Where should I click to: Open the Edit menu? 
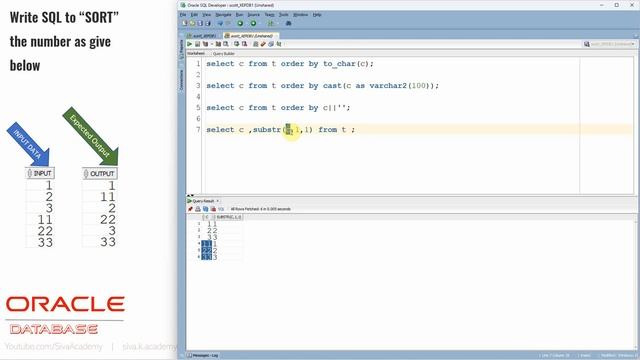(194, 15)
